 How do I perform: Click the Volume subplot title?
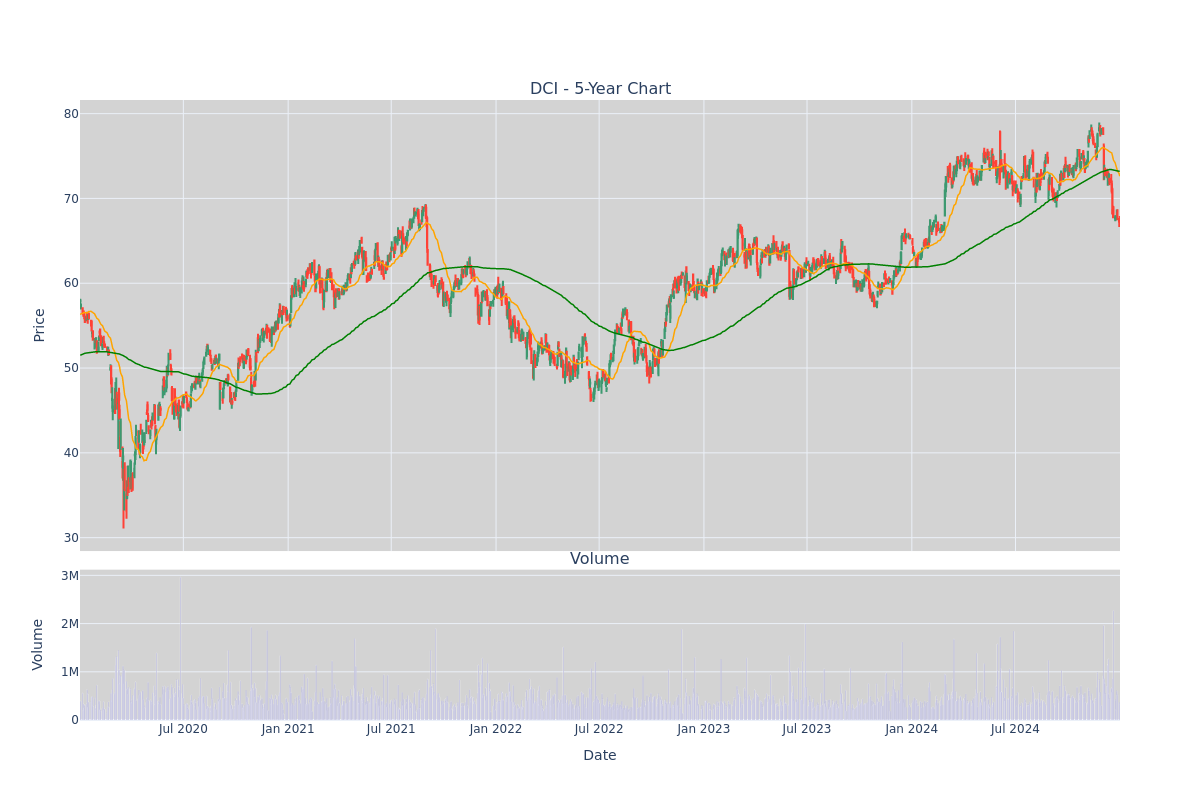point(600,559)
